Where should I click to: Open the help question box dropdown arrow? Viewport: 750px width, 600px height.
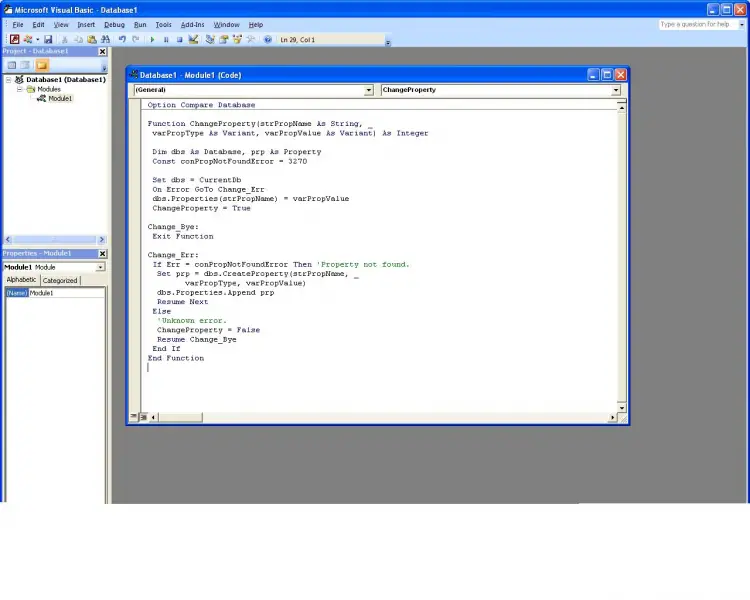pyautogui.click(x=742, y=24)
